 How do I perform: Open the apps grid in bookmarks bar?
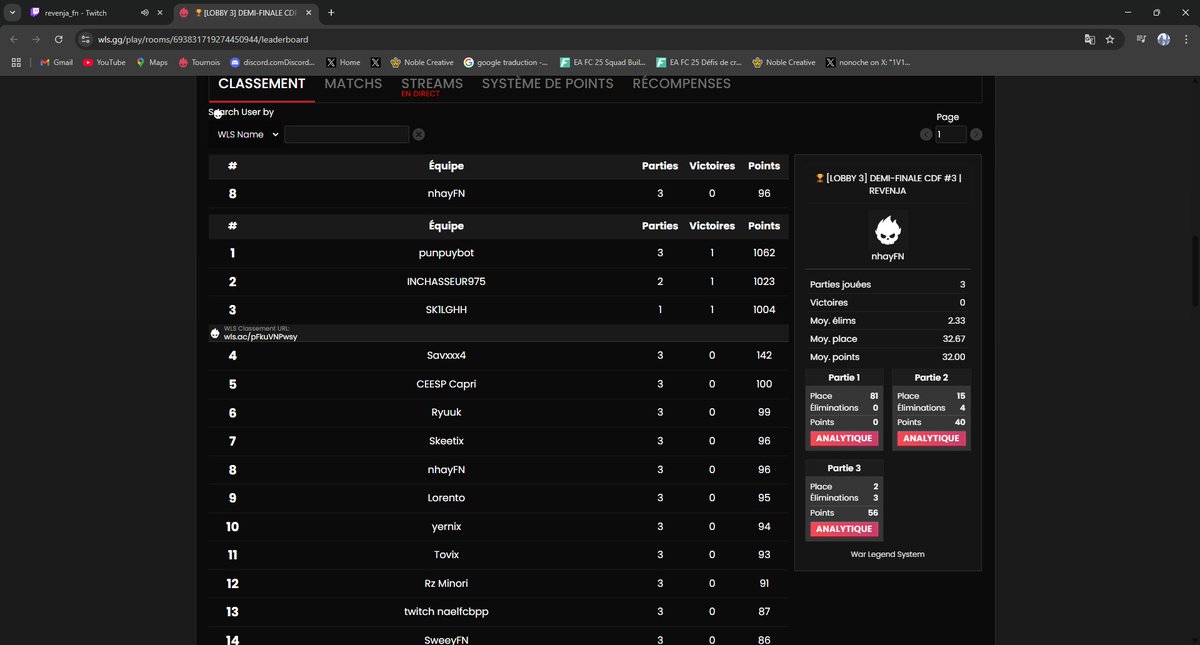(x=15, y=62)
